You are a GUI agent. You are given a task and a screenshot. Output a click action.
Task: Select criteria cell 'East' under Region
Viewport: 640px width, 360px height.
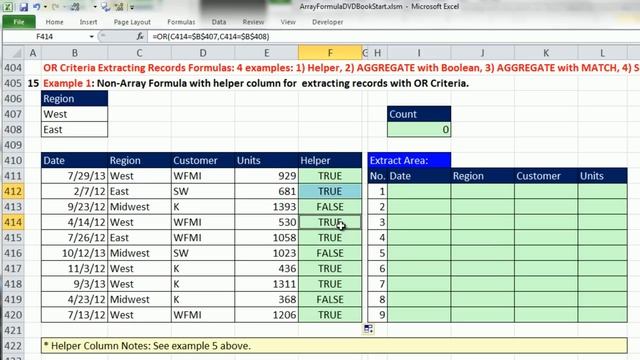point(74,130)
